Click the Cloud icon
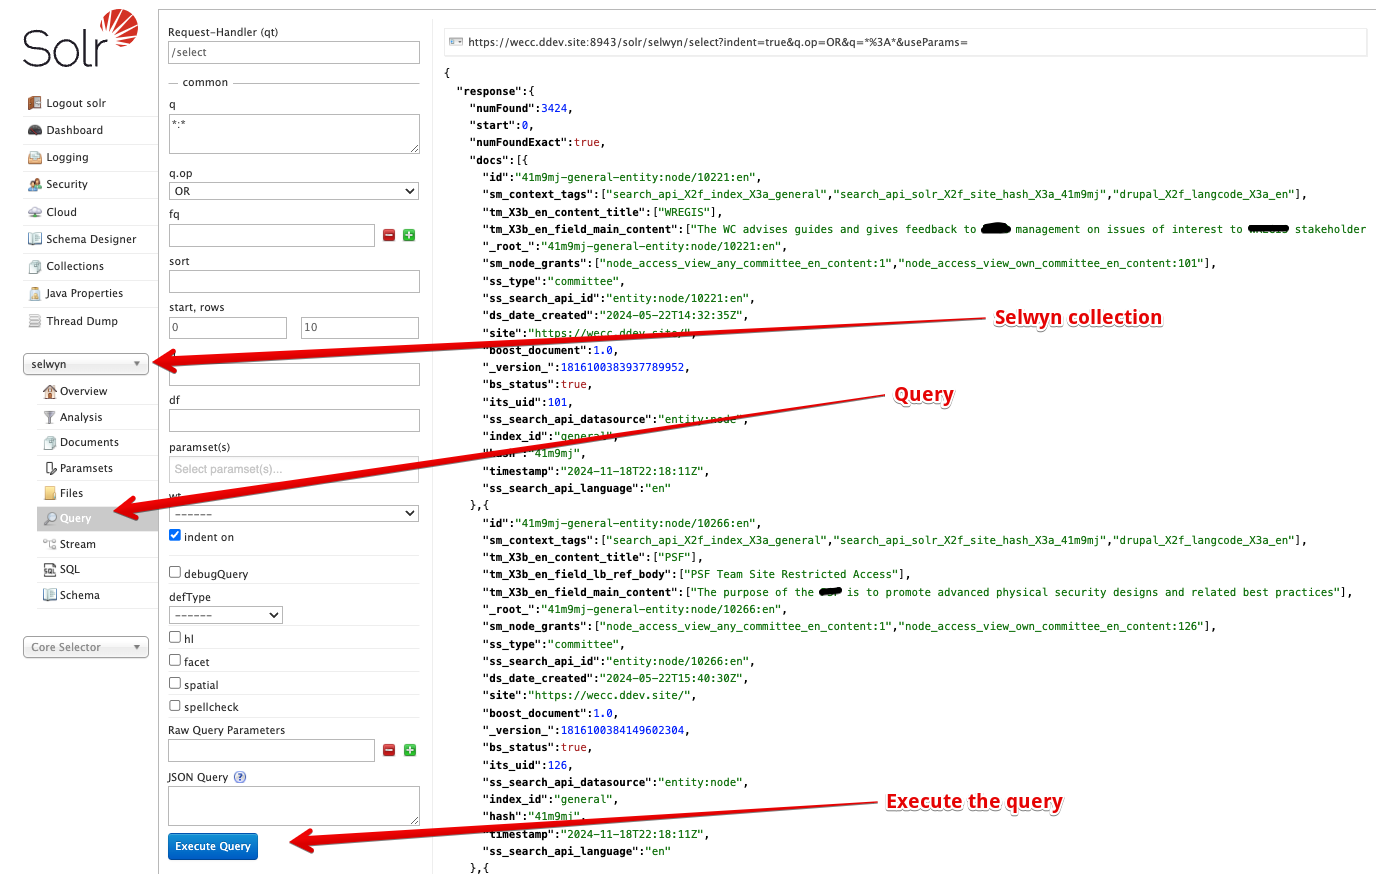 (x=36, y=212)
